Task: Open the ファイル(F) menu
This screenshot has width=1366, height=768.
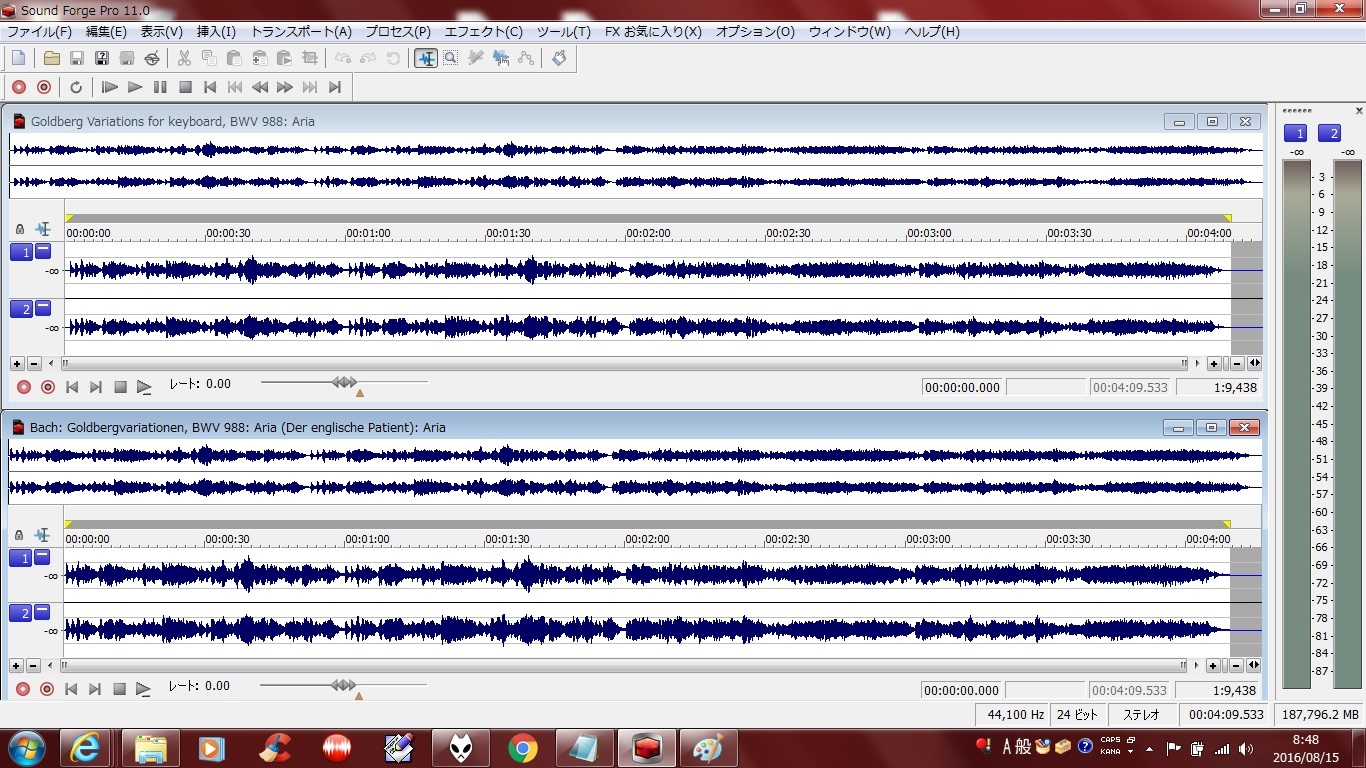Action: tap(39, 31)
